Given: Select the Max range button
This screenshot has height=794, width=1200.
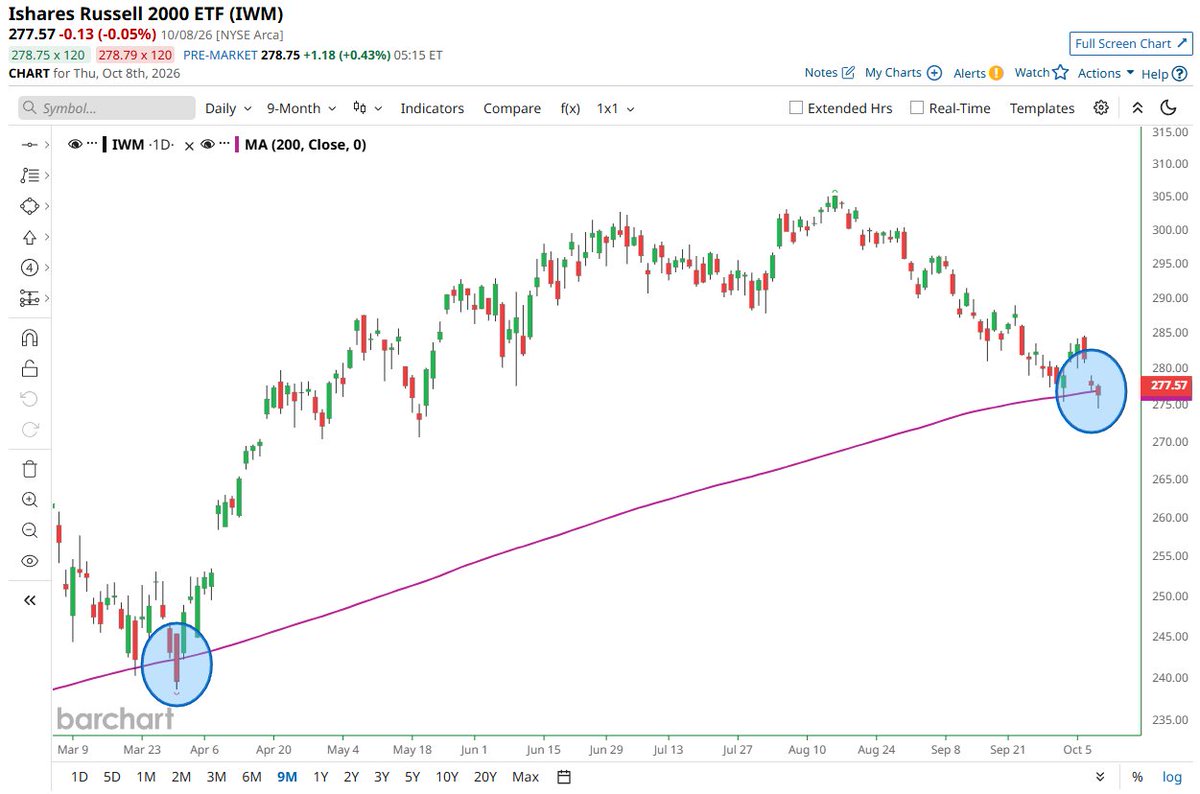Looking at the screenshot, I should 525,777.
